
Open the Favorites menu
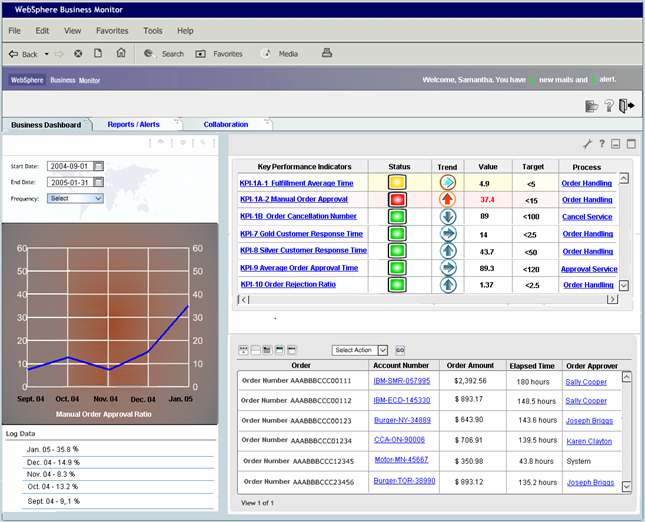[112, 31]
